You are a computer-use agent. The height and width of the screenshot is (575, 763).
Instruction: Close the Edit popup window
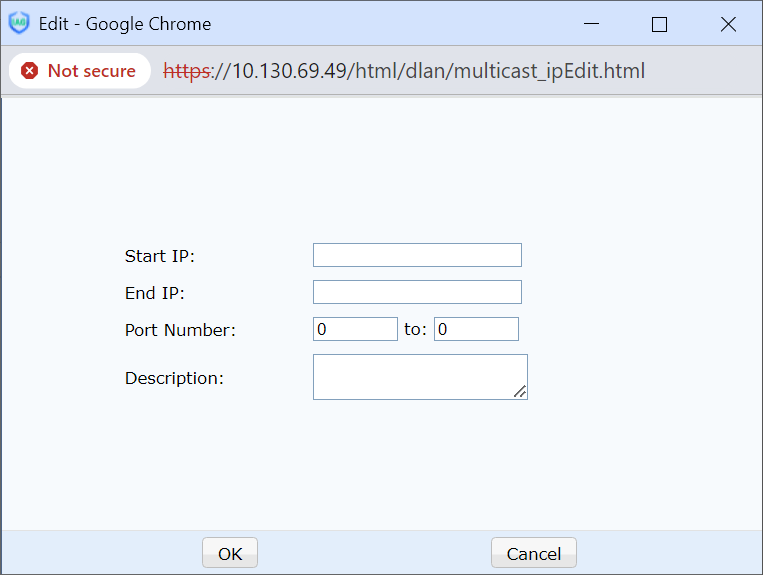728,24
